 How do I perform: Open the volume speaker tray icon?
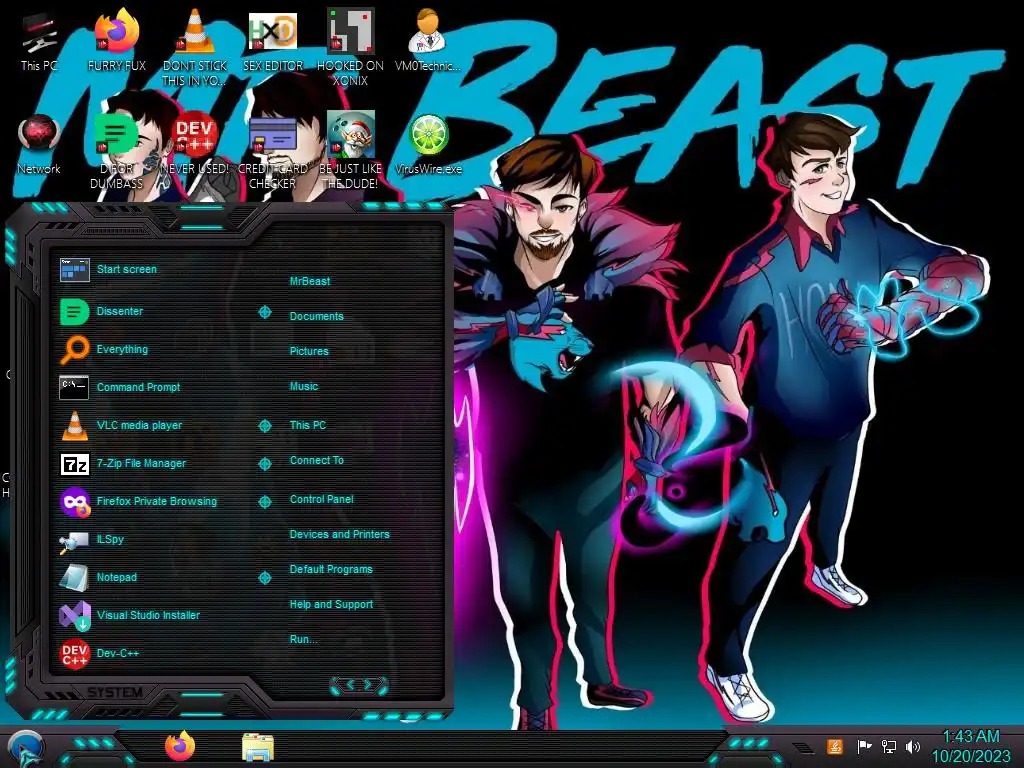[913, 746]
